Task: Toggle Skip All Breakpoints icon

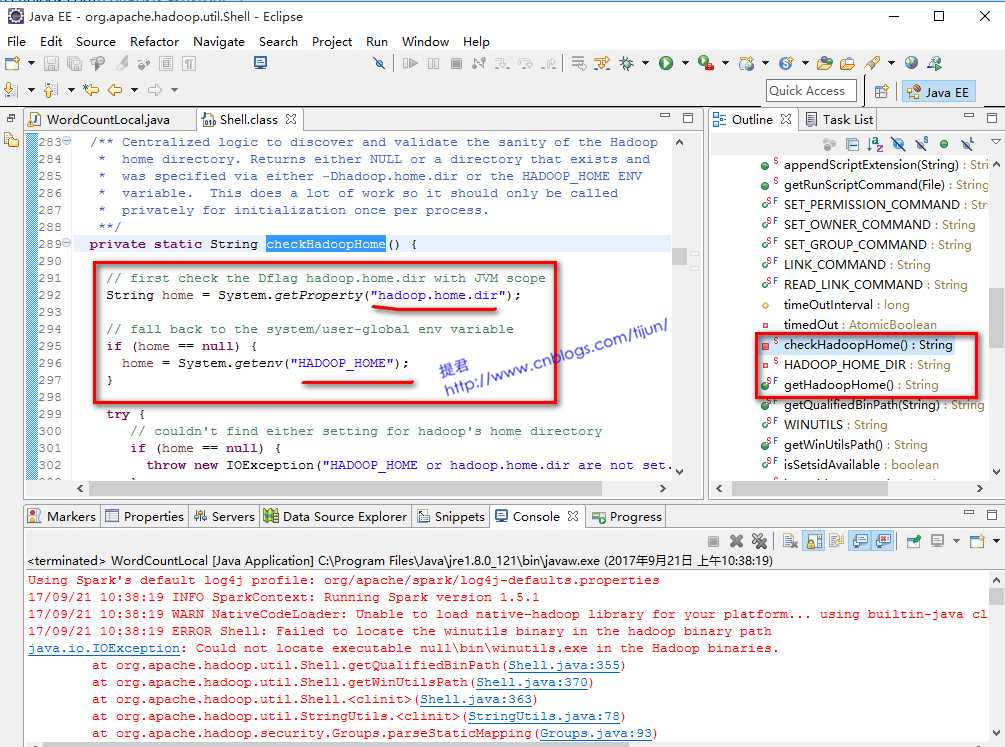Action: (x=379, y=63)
